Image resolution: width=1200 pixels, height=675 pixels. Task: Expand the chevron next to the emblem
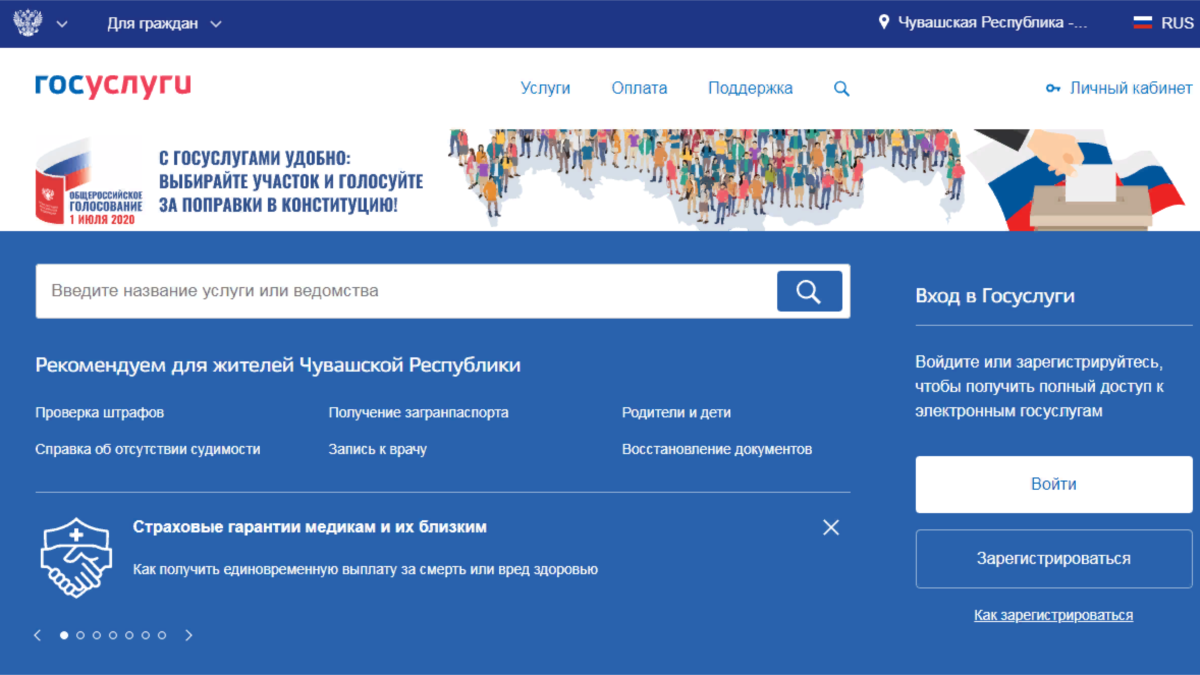pos(62,23)
